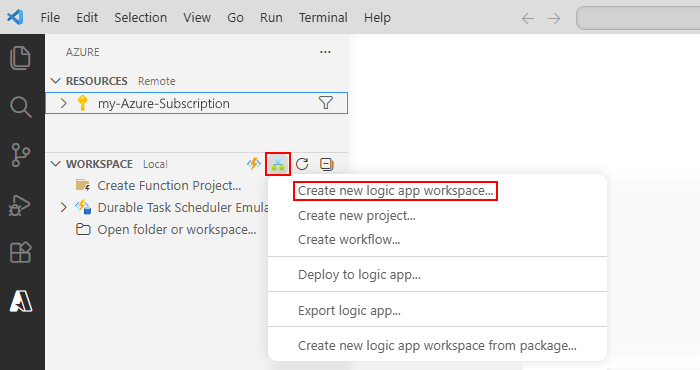The image size is (700, 370).
Task: Select my-Azure-Subscription row
Action: (x=196, y=103)
